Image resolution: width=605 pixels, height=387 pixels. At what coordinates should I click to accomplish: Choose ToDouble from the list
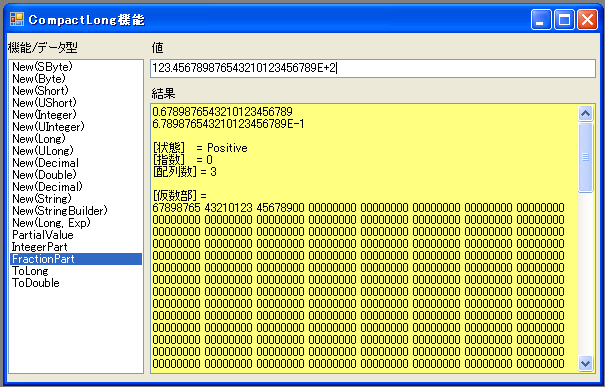coord(76,283)
